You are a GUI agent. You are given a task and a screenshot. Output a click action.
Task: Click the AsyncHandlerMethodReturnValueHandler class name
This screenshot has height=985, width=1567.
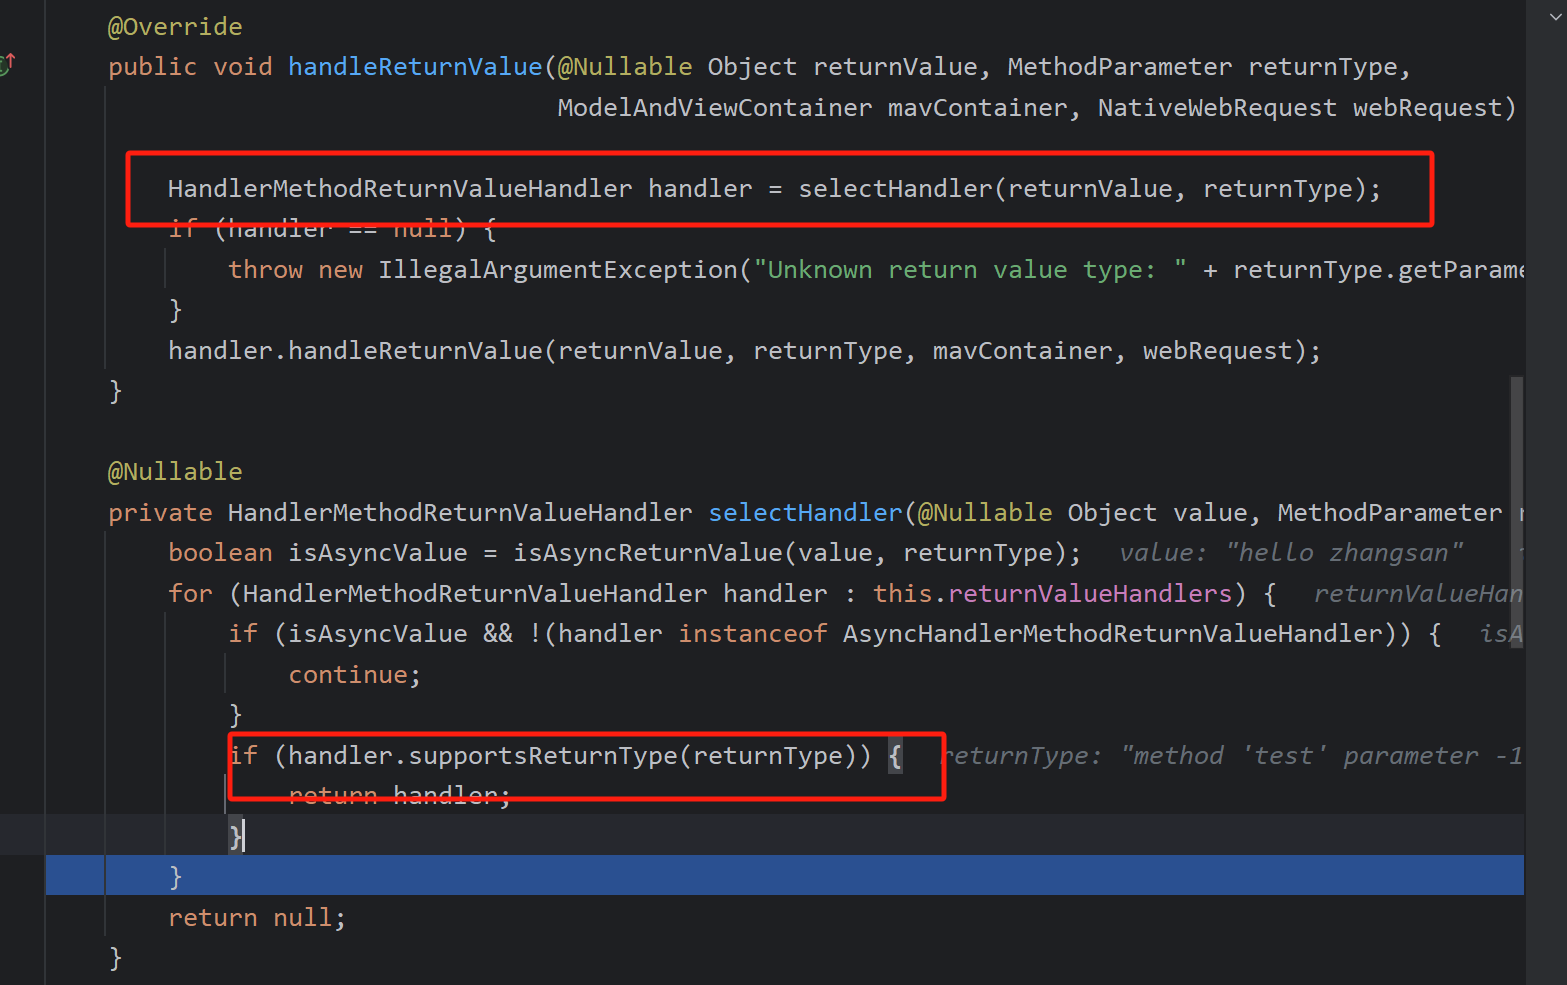tap(1112, 634)
